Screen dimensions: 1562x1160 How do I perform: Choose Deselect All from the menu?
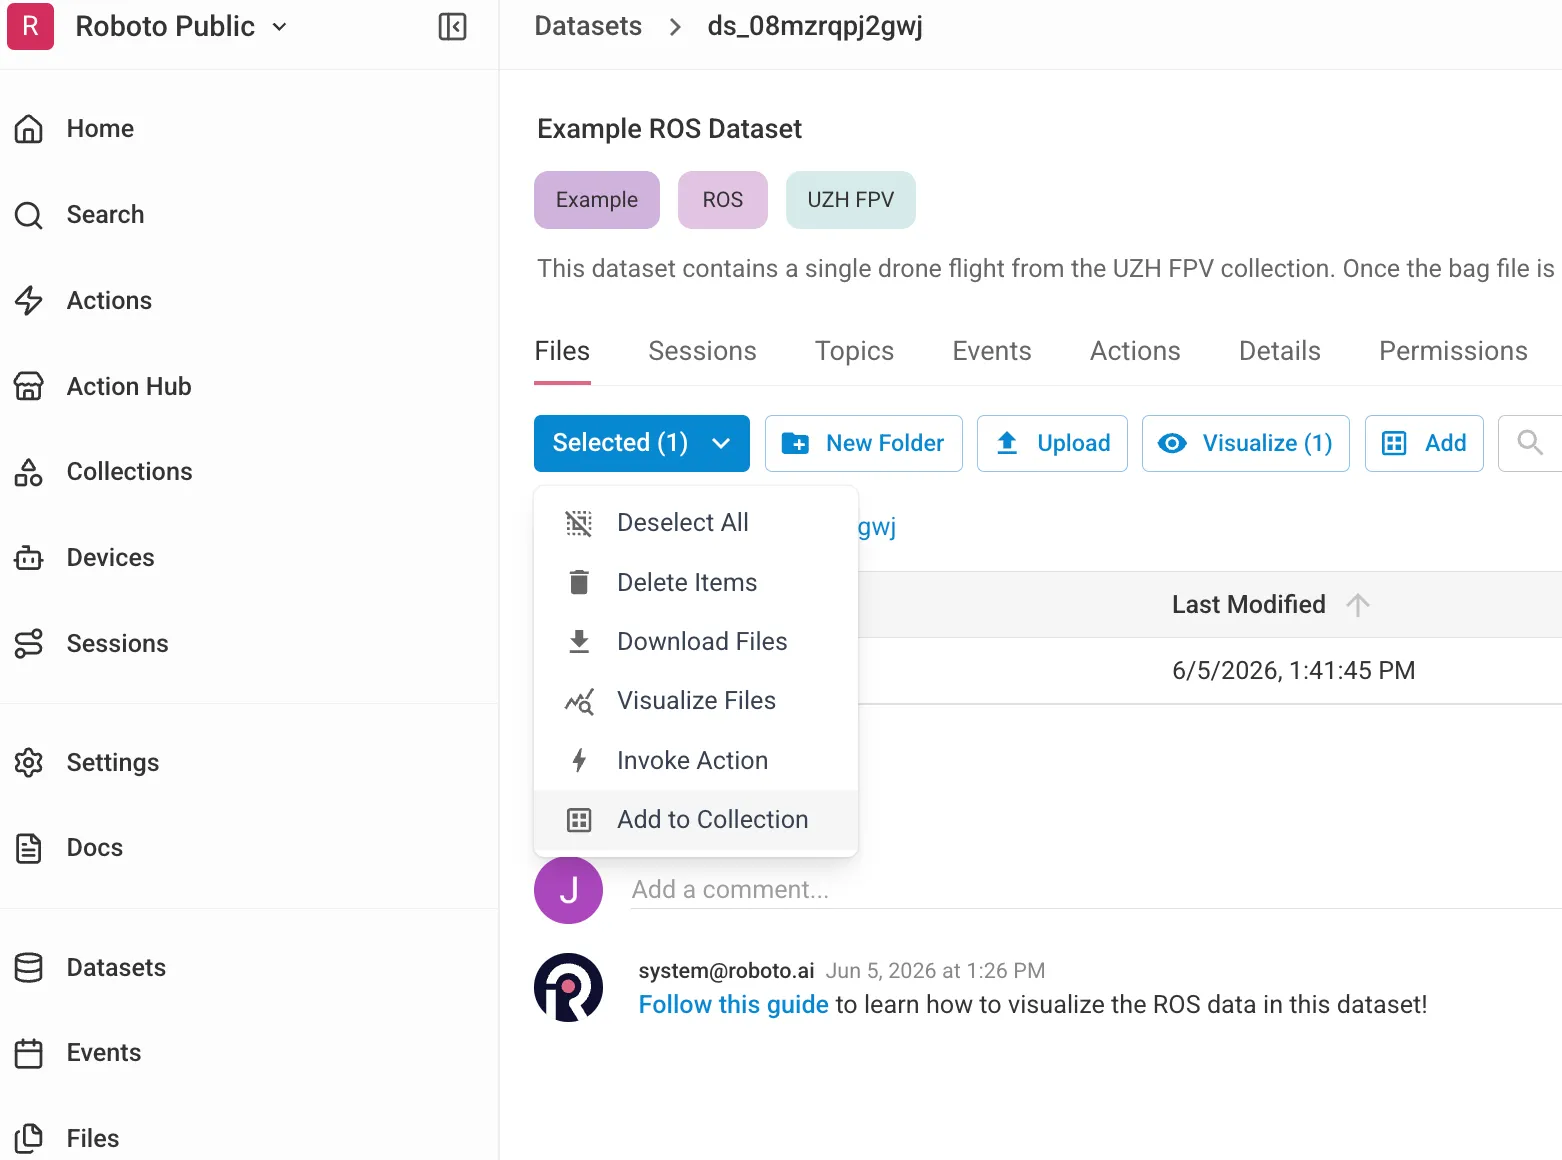tap(696, 523)
